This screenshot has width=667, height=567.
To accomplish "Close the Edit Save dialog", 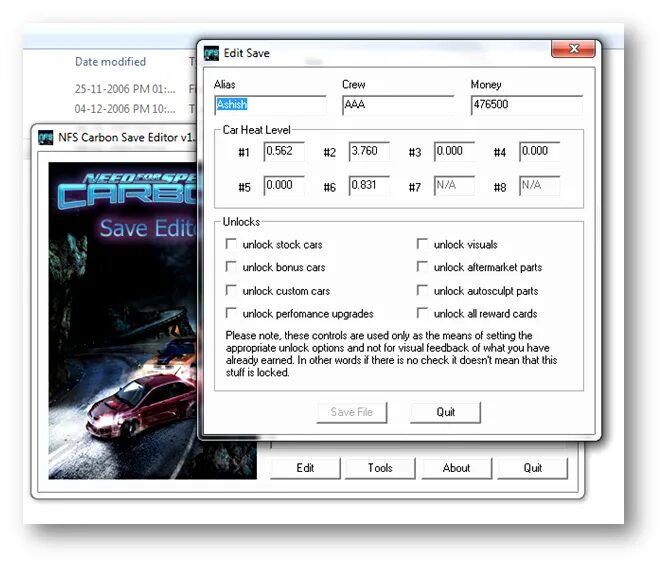I will pos(573,48).
